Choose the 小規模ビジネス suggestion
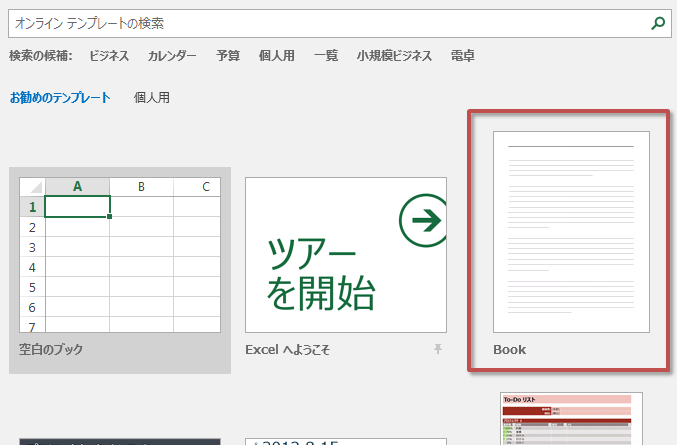The image size is (677, 445). [394, 56]
